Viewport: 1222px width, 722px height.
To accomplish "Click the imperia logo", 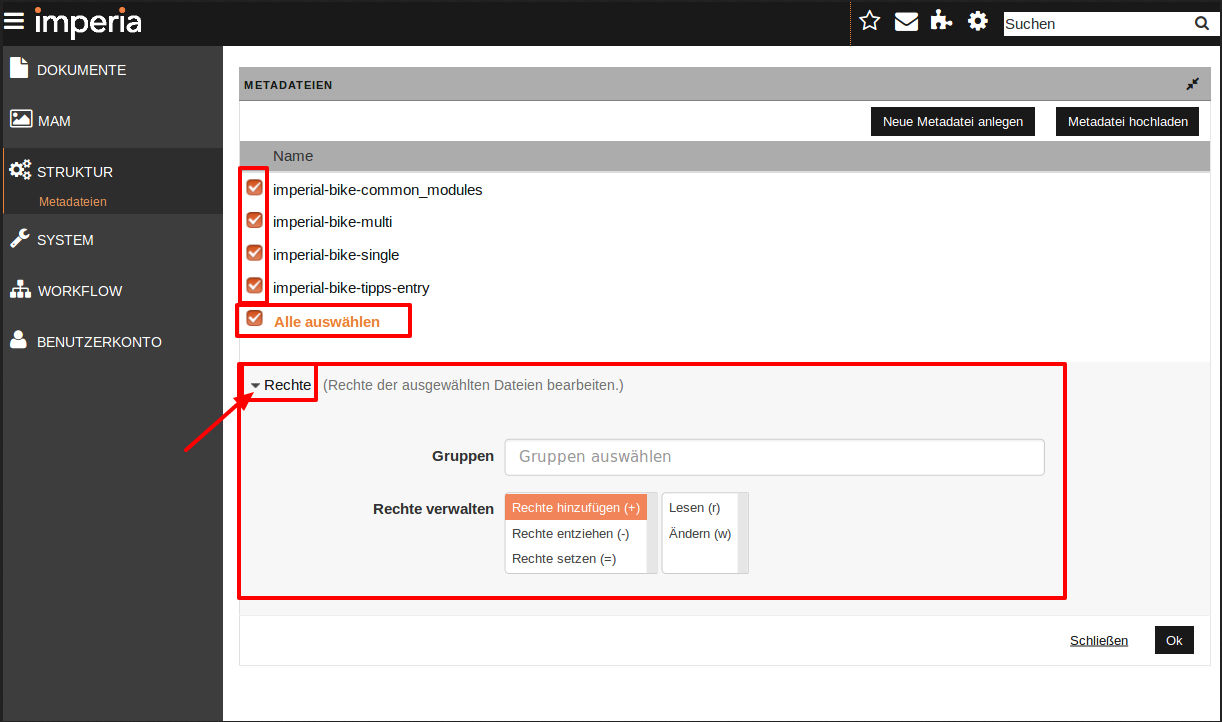I will [x=88, y=22].
